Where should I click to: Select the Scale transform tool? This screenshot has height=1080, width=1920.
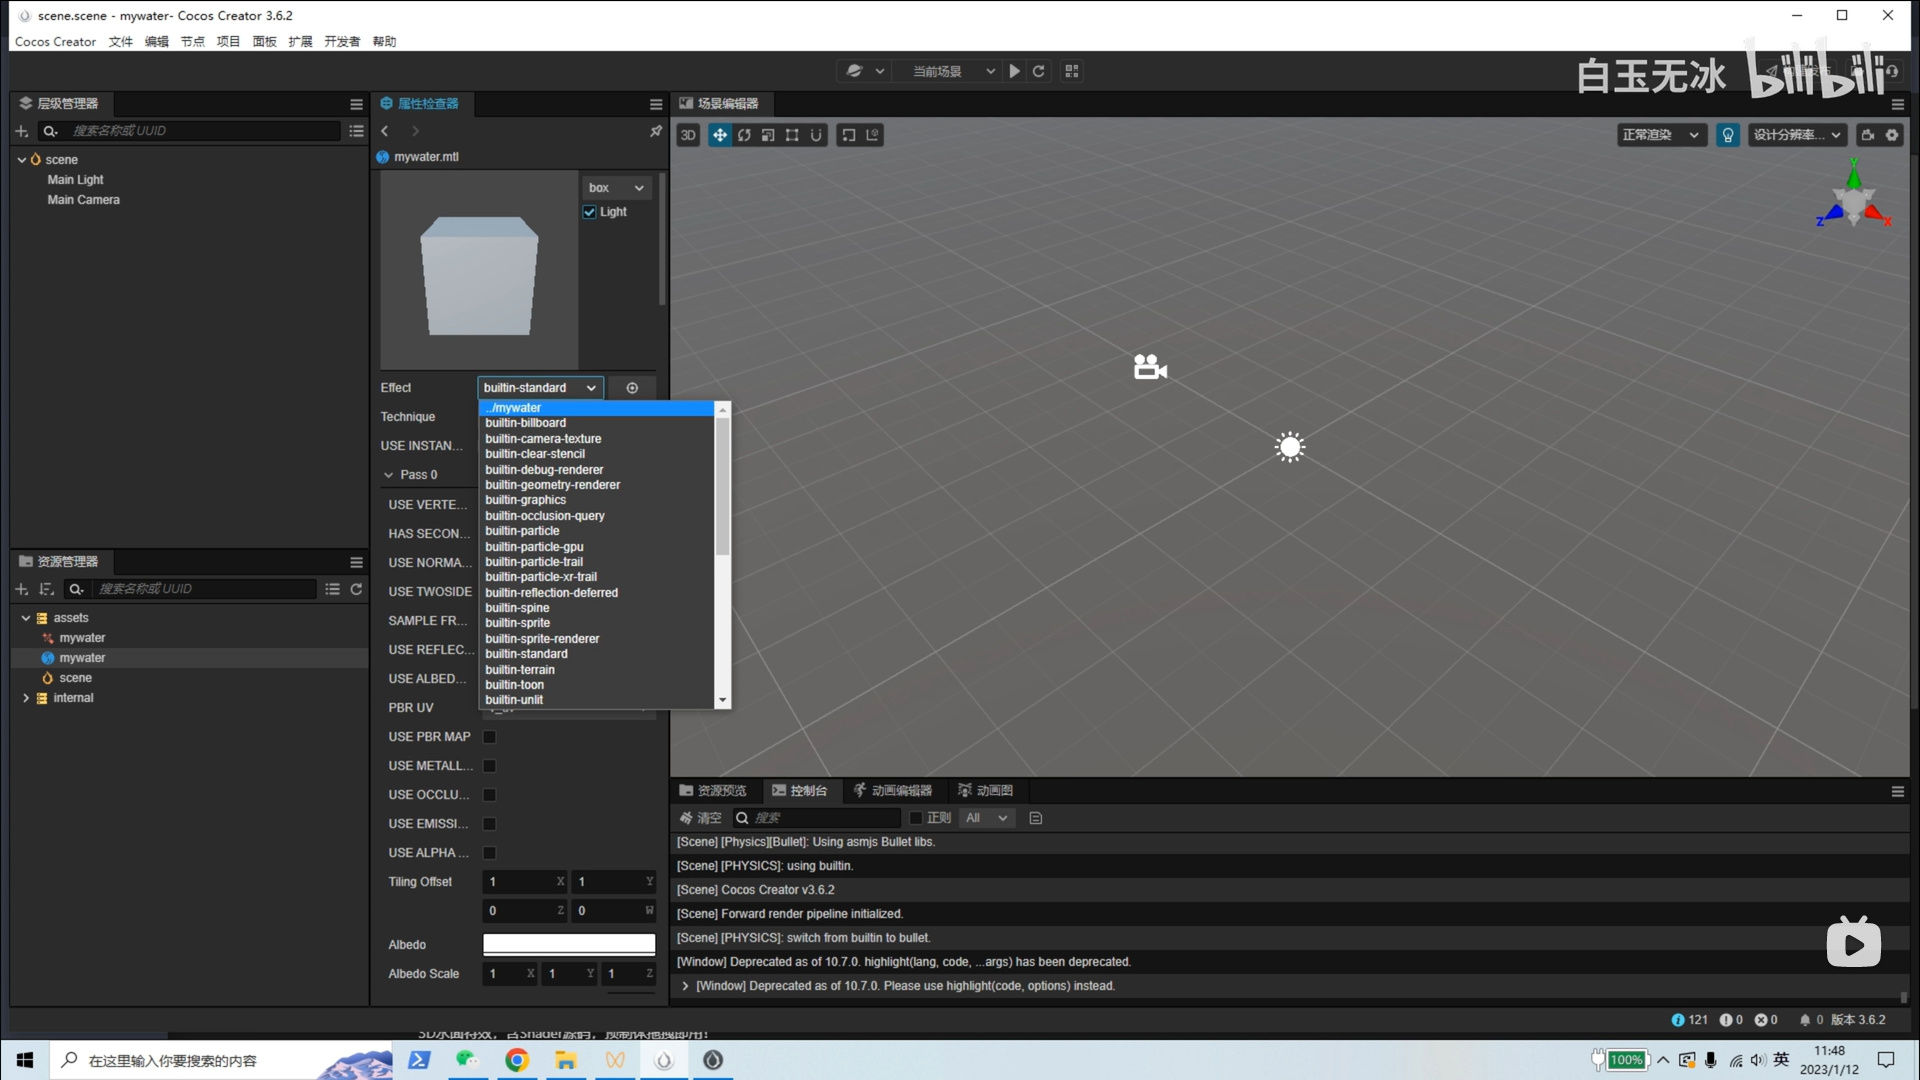click(x=768, y=135)
